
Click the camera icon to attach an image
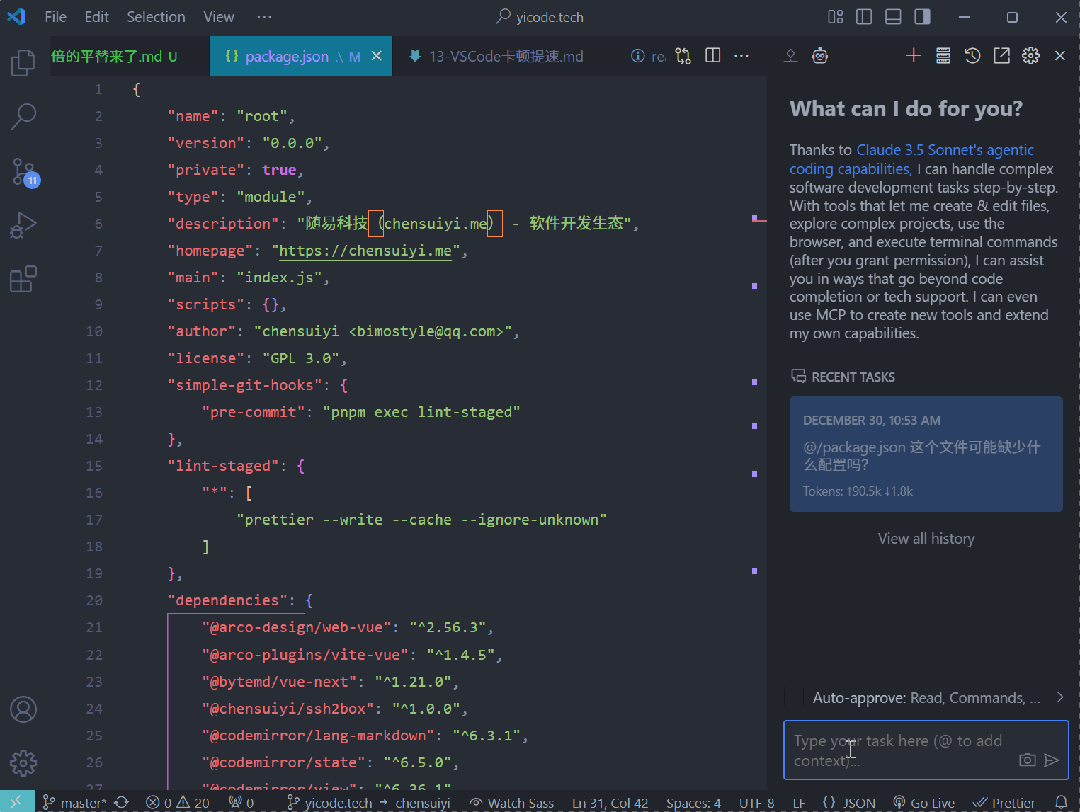pyautogui.click(x=1027, y=760)
